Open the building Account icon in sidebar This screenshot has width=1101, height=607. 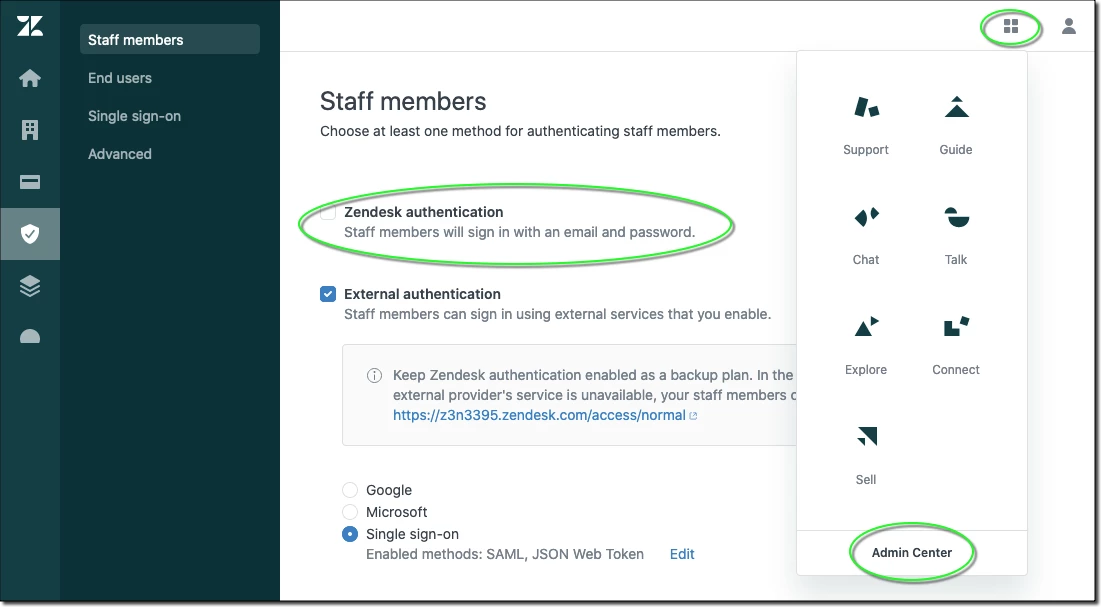[29, 130]
